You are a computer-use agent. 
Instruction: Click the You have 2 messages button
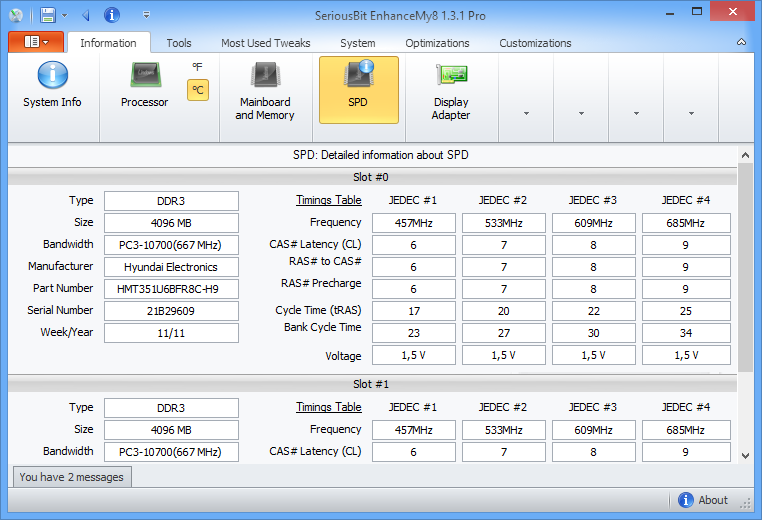(72, 477)
